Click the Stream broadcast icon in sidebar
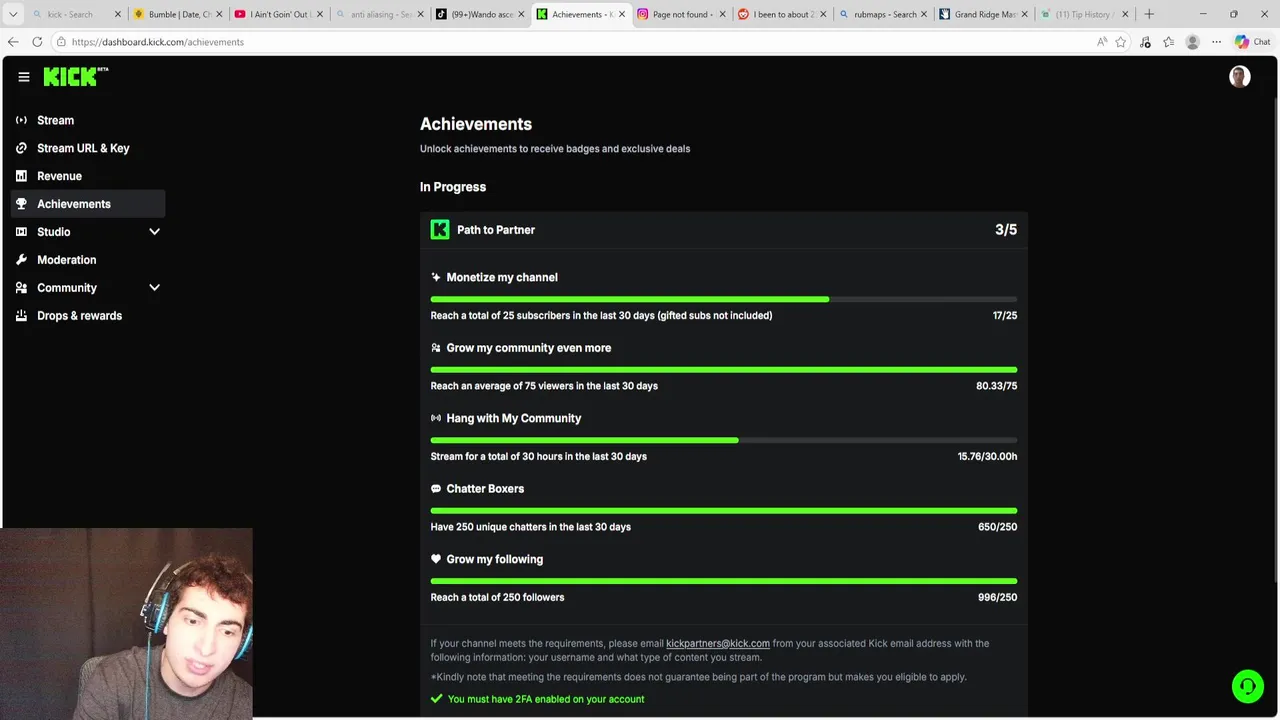 [21, 120]
